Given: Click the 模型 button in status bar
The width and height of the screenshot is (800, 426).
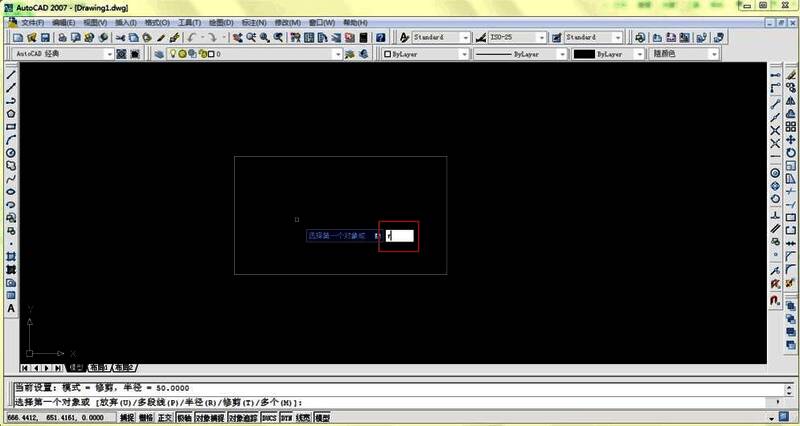Looking at the screenshot, I should [x=322, y=417].
